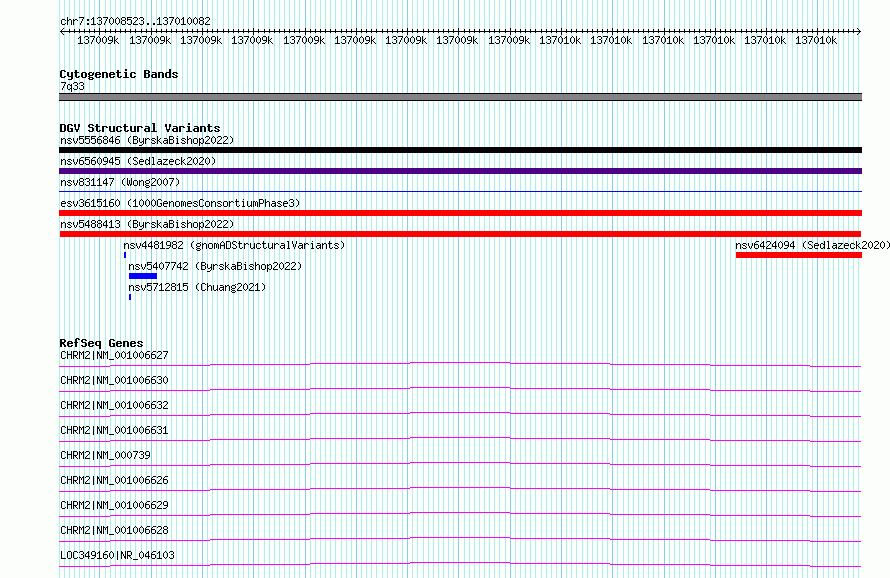Select the red nsv6424094 variant bar
Viewport: 890px width, 578px height.
tap(799, 255)
